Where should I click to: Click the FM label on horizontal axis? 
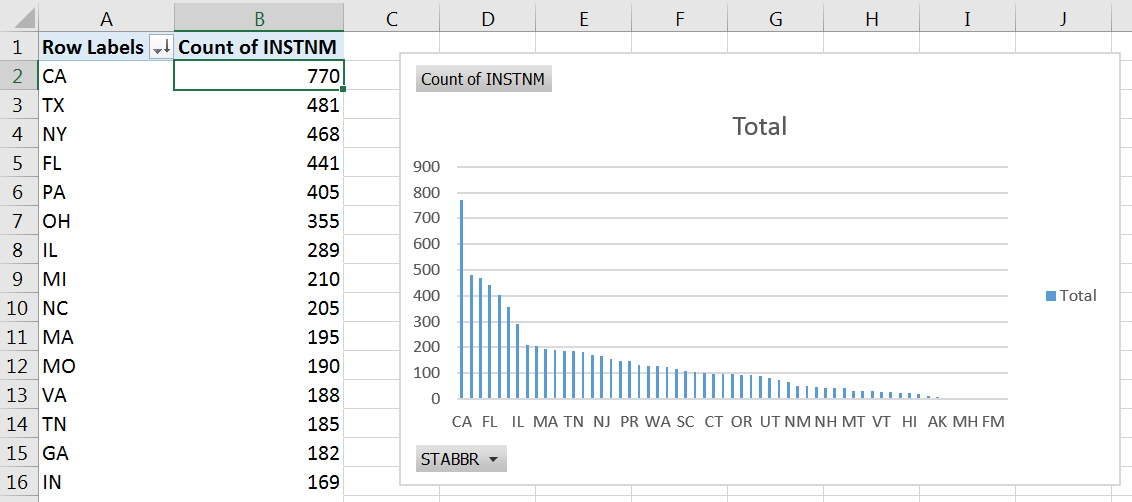(993, 421)
